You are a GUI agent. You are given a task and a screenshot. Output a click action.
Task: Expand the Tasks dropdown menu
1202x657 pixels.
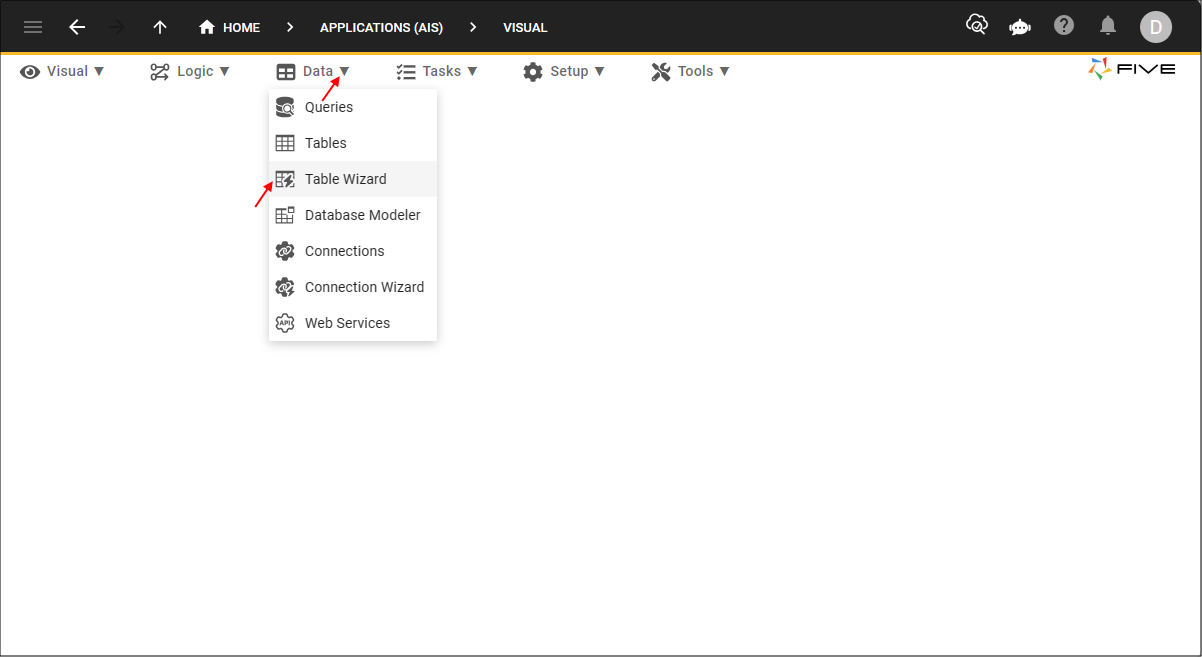[x=437, y=71]
